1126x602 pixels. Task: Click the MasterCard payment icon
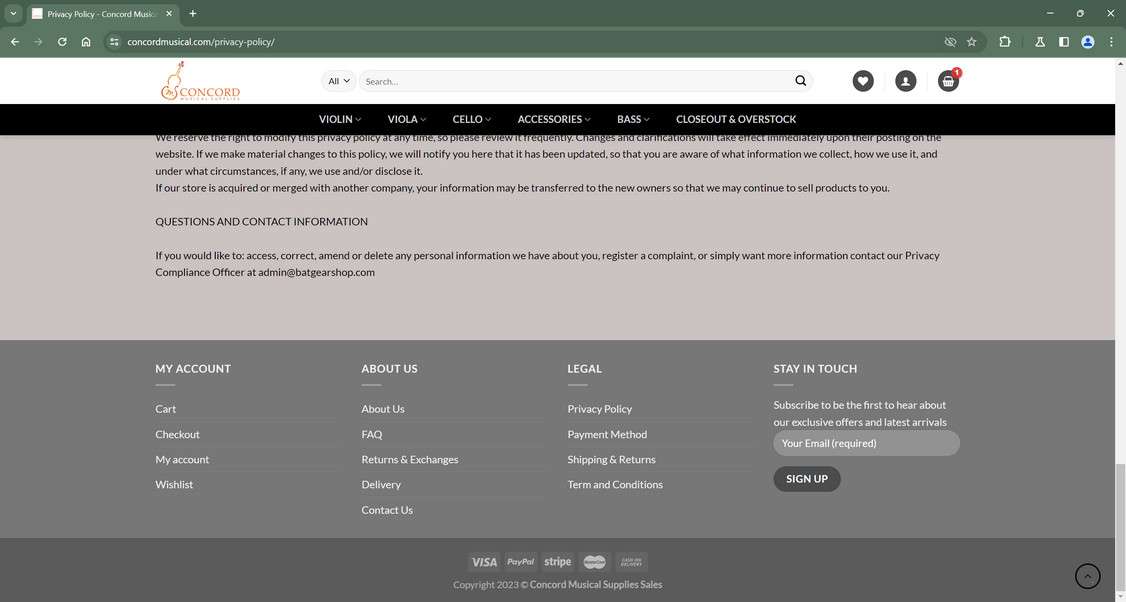pyautogui.click(x=595, y=562)
